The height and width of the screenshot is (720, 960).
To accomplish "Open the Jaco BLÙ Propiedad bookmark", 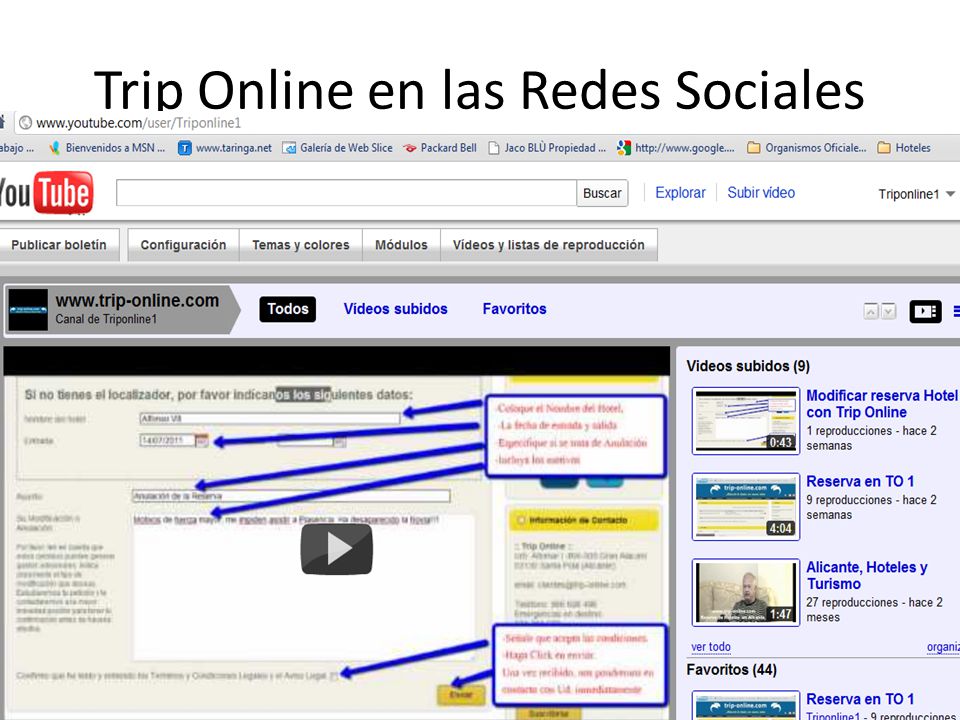I will 547,148.
